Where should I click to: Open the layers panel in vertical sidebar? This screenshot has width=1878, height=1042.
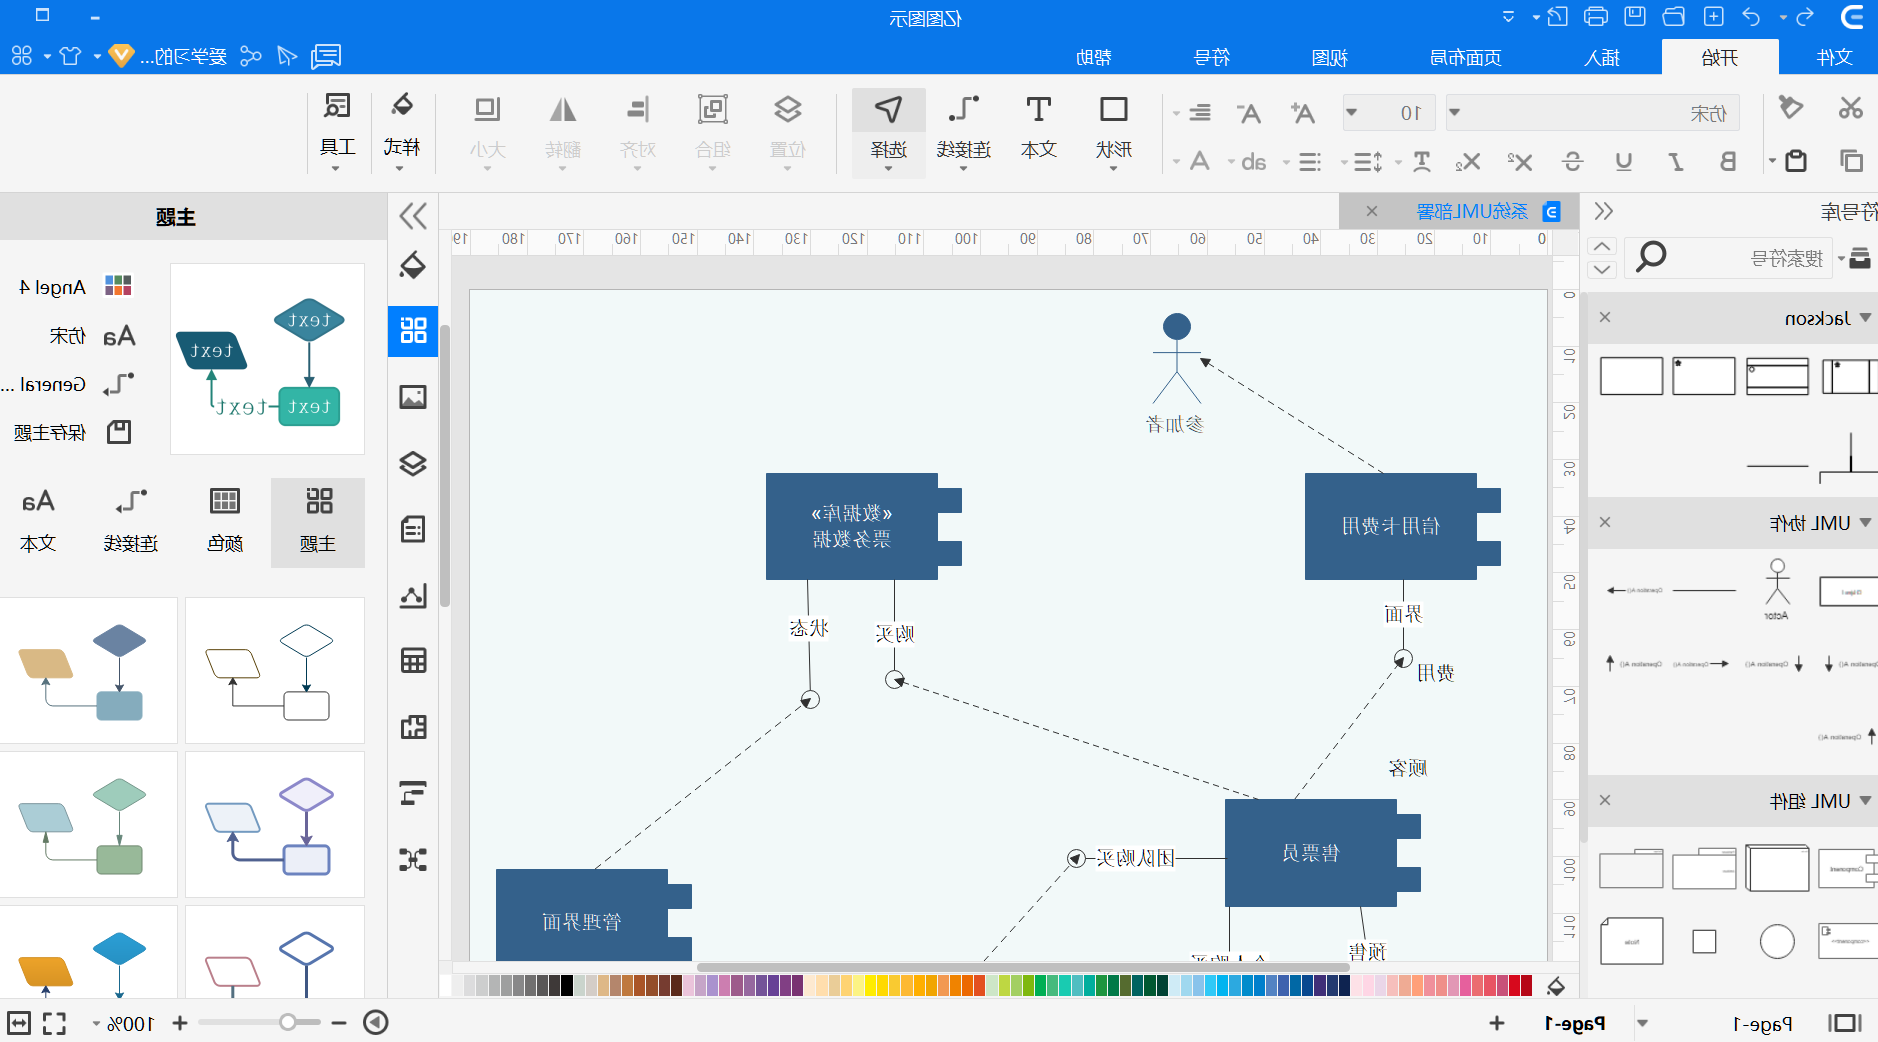(x=413, y=463)
